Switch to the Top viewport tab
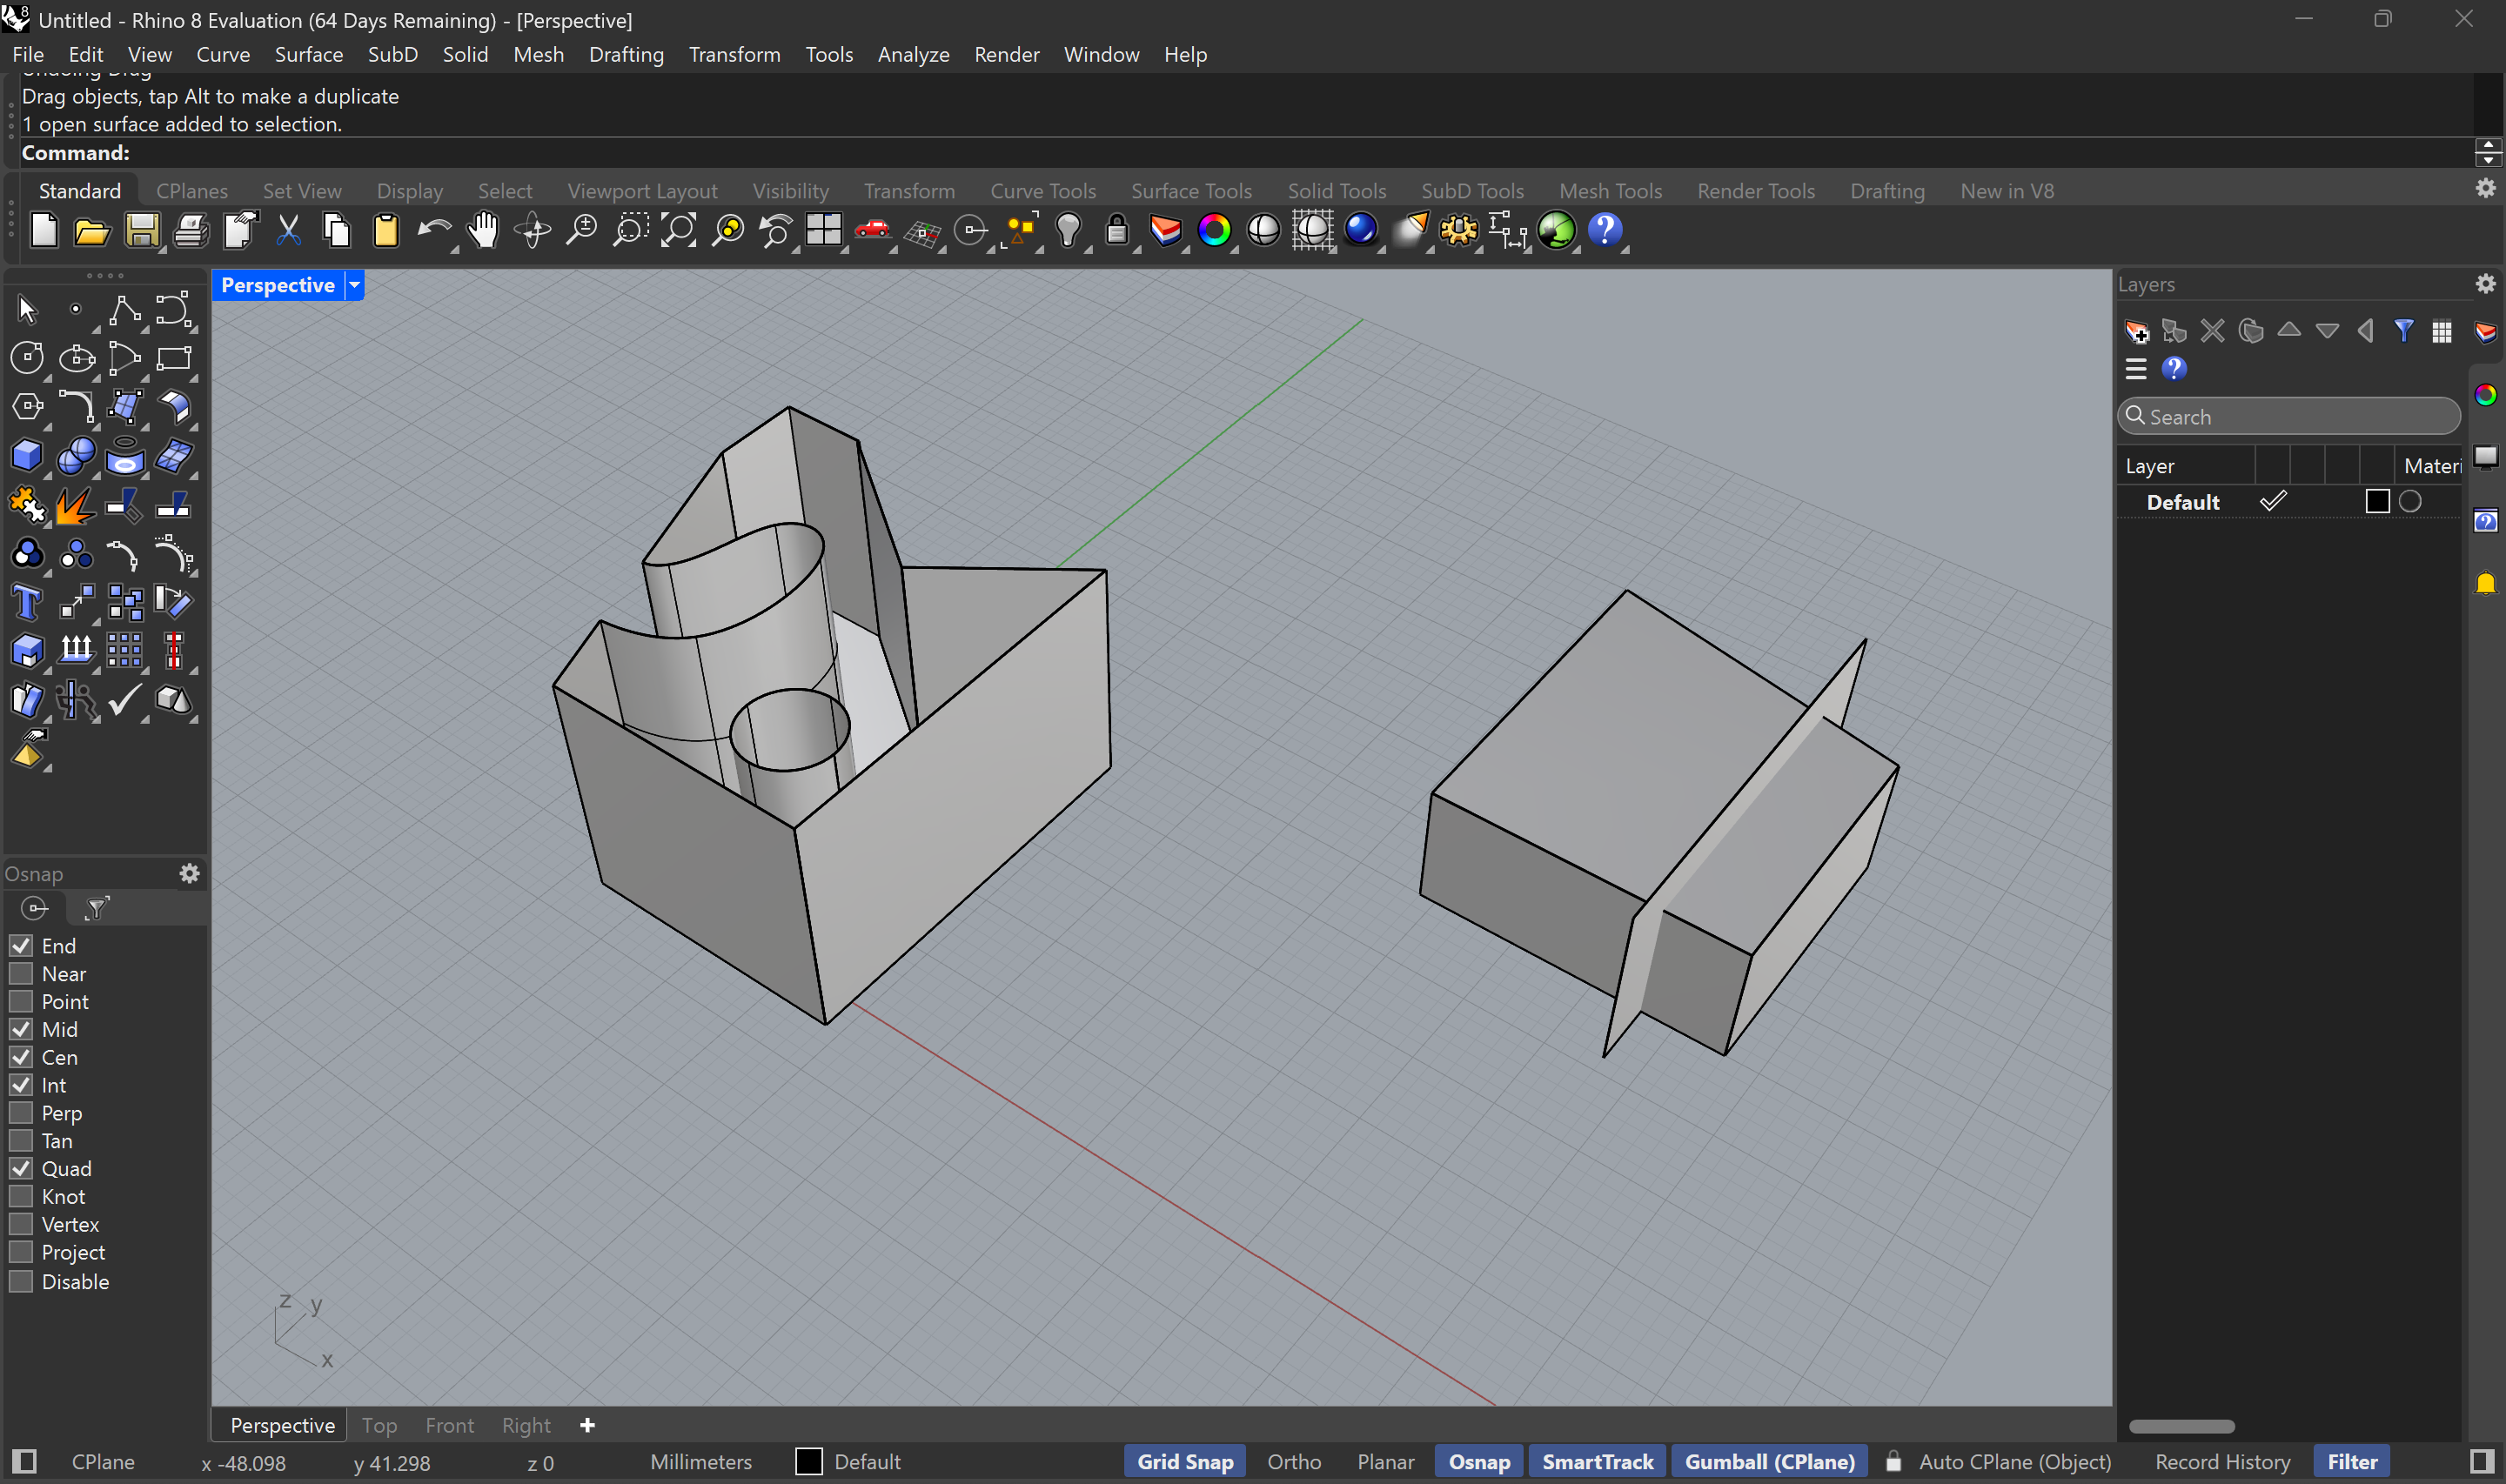Image resolution: width=2506 pixels, height=1484 pixels. coord(380,1425)
